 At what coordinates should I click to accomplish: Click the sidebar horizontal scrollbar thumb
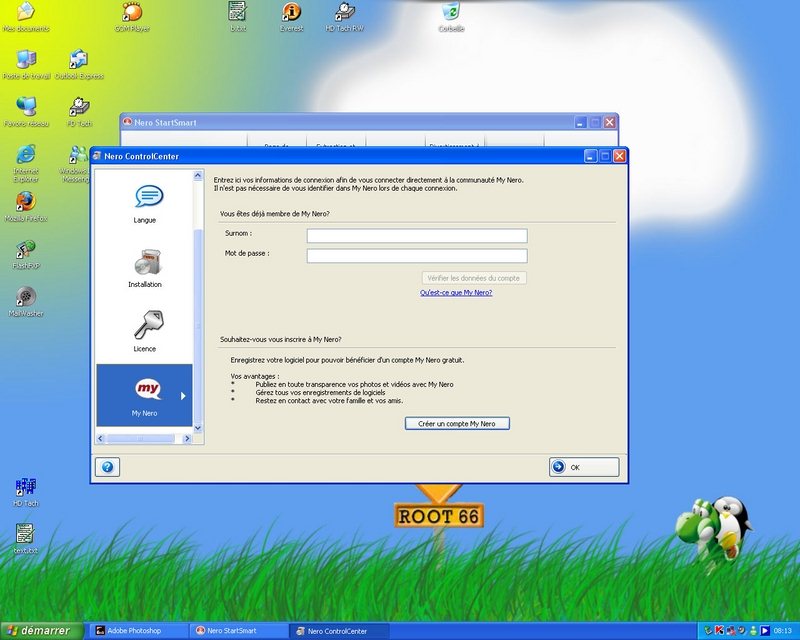click(140, 438)
